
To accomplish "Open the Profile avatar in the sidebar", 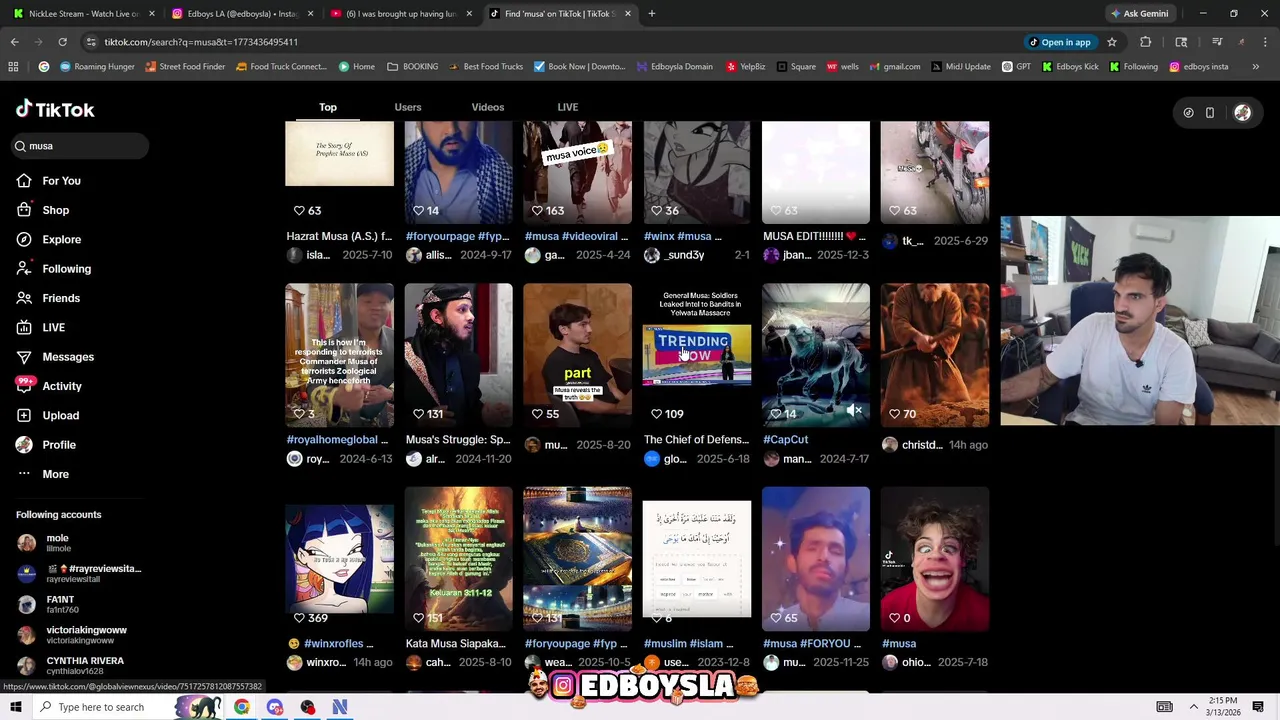I will click(x=24, y=445).
